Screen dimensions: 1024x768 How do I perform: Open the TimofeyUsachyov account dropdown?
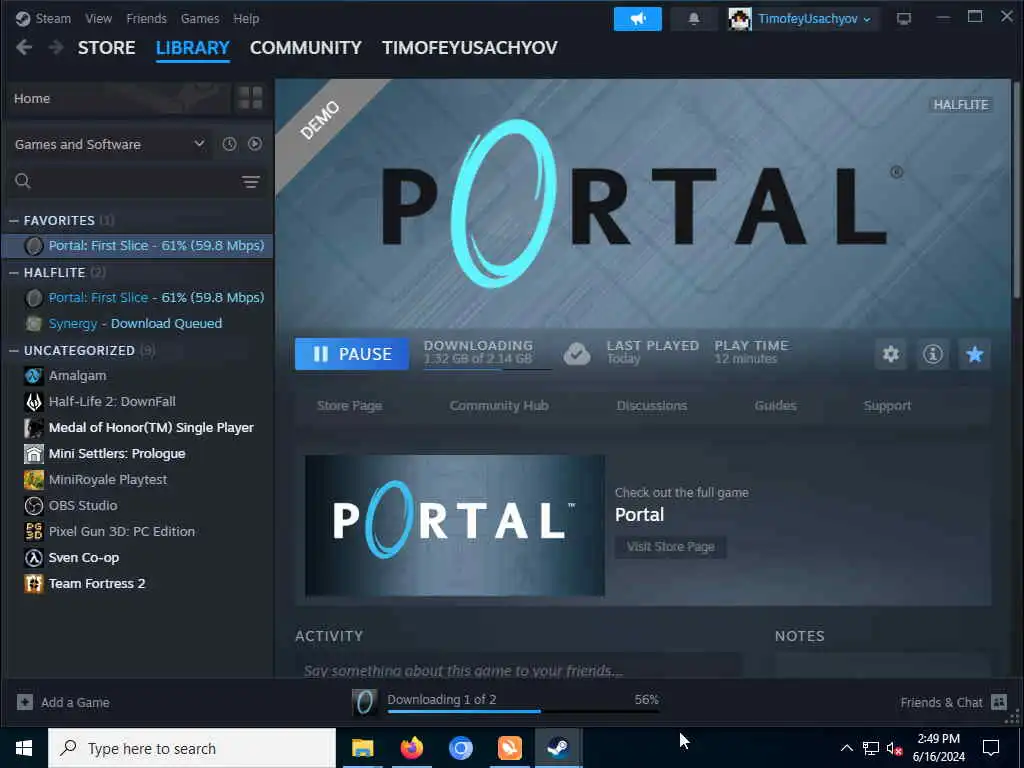point(814,19)
